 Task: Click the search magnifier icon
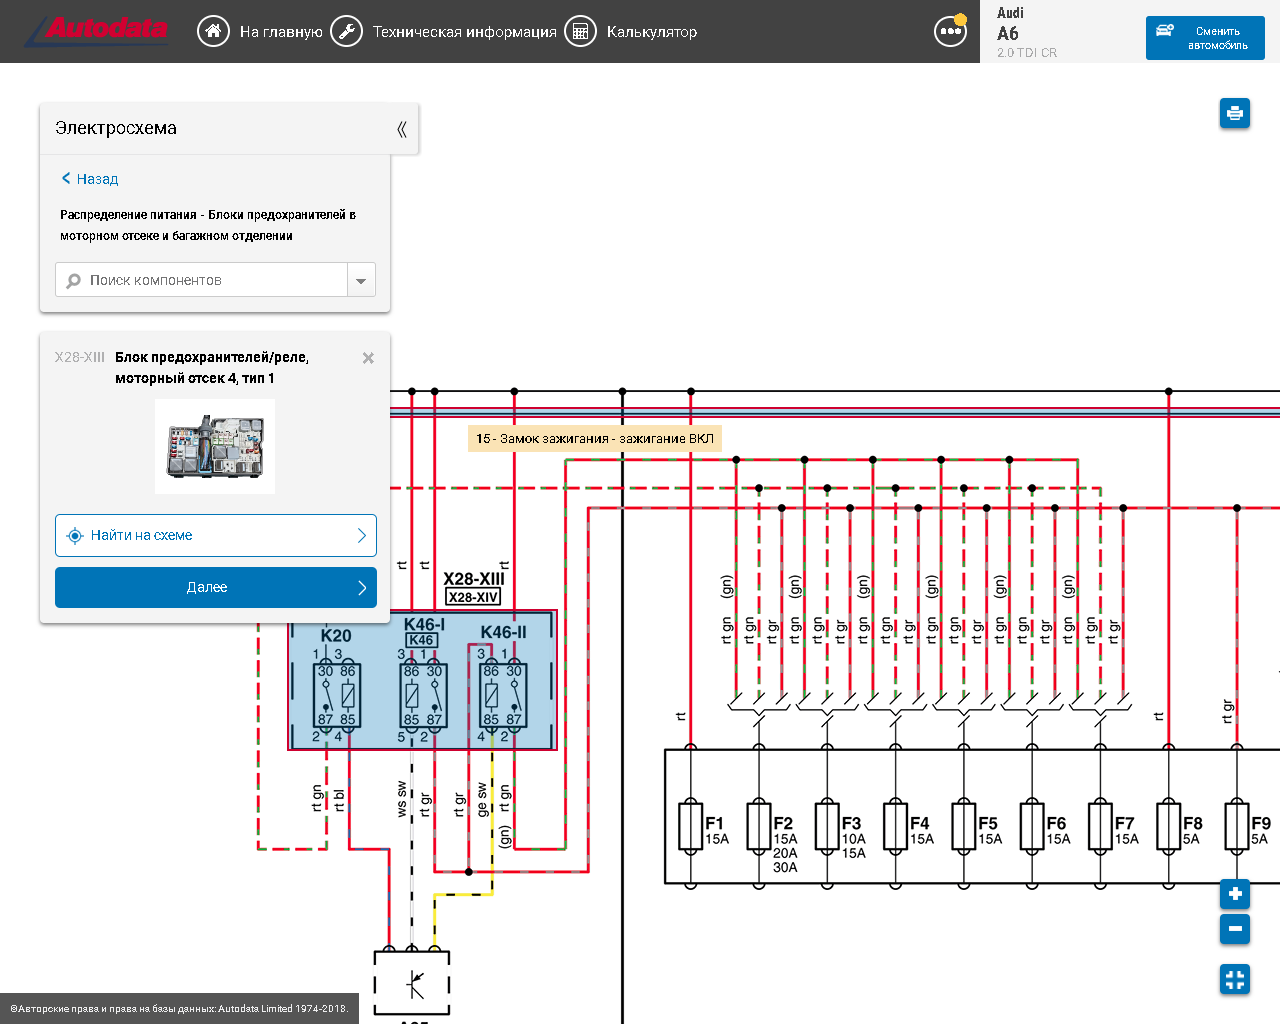[x=73, y=281]
